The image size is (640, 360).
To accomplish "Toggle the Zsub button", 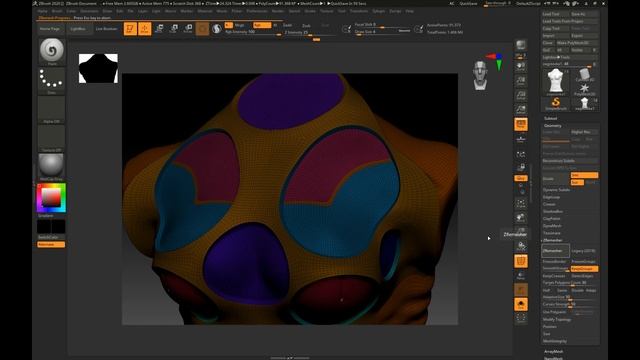I will (306, 25).
